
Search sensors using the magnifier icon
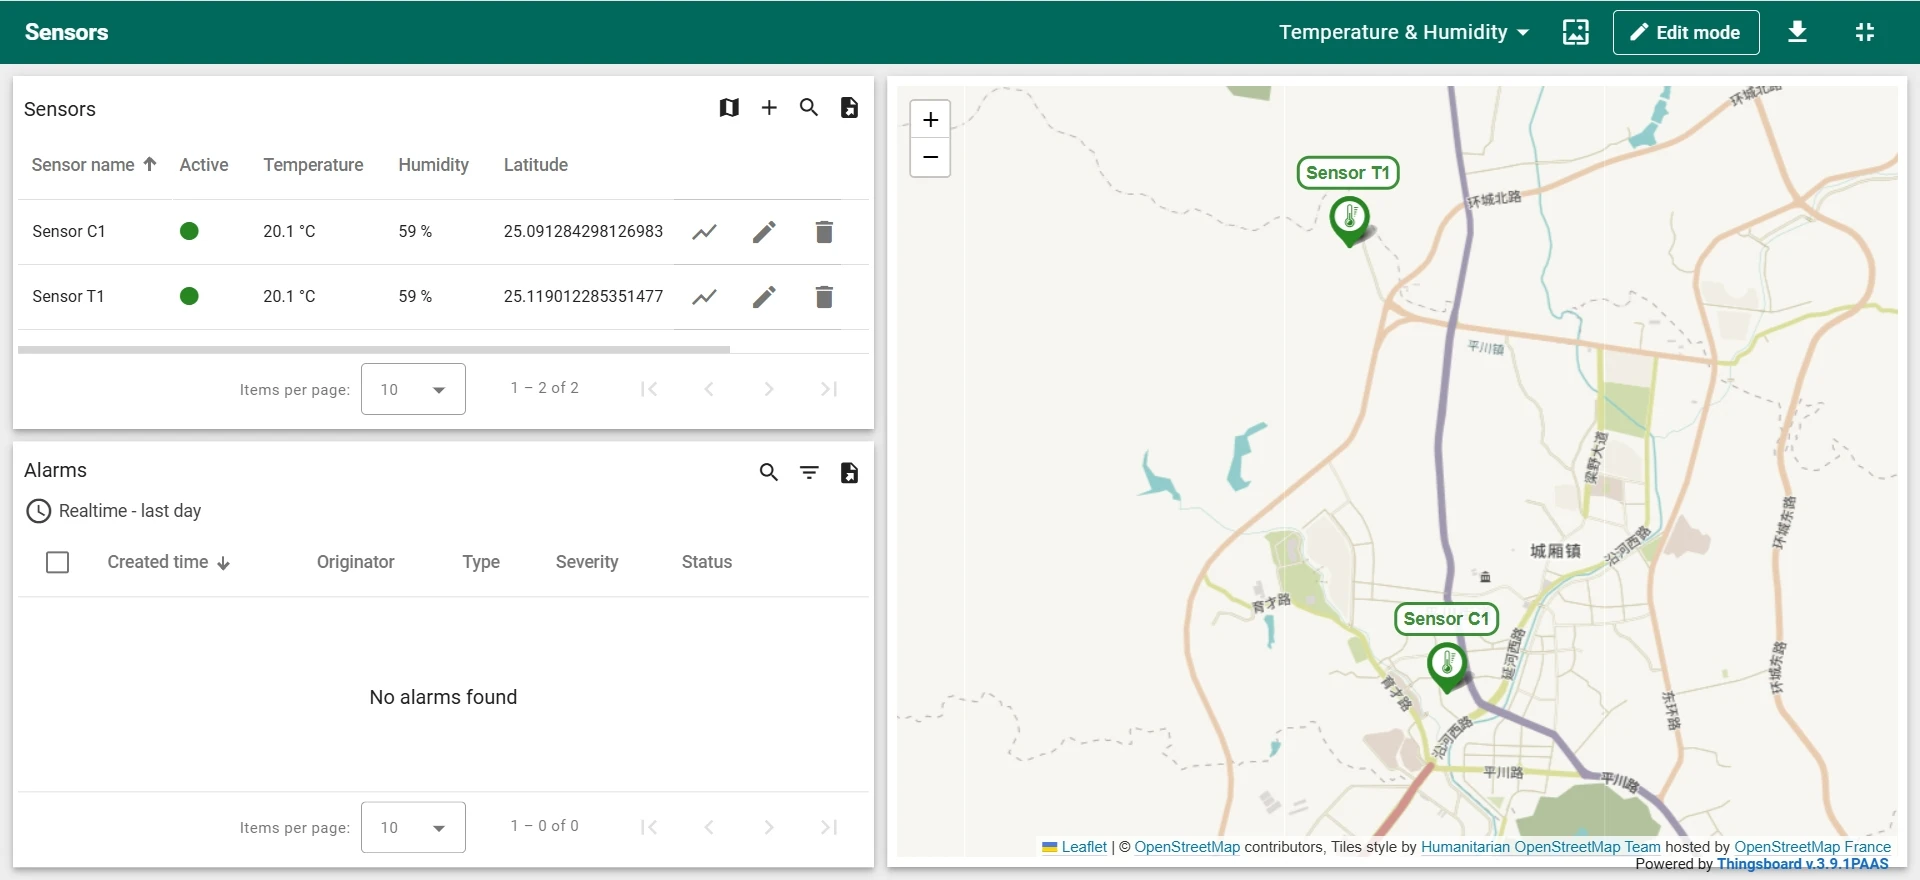(x=809, y=108)
